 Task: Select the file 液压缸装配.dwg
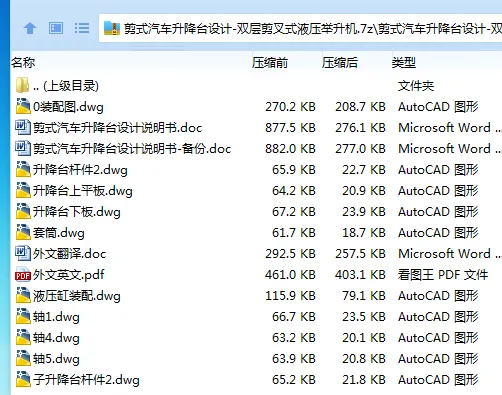coord(77,296)
